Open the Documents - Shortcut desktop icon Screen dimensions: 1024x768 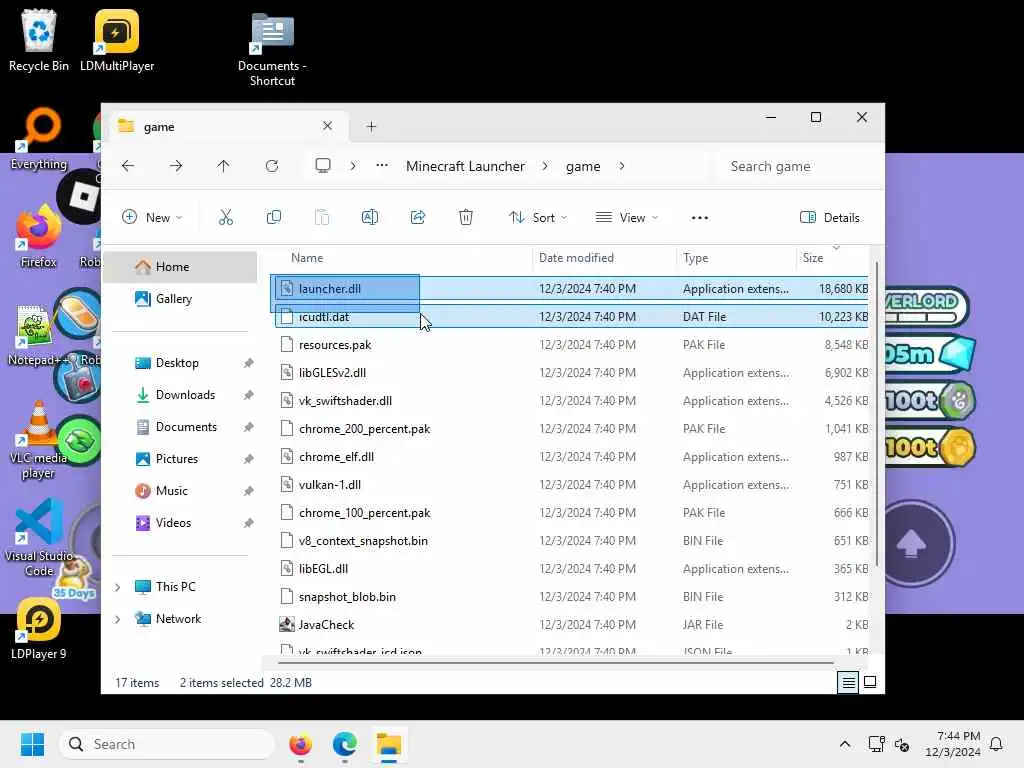coord(272,50)
